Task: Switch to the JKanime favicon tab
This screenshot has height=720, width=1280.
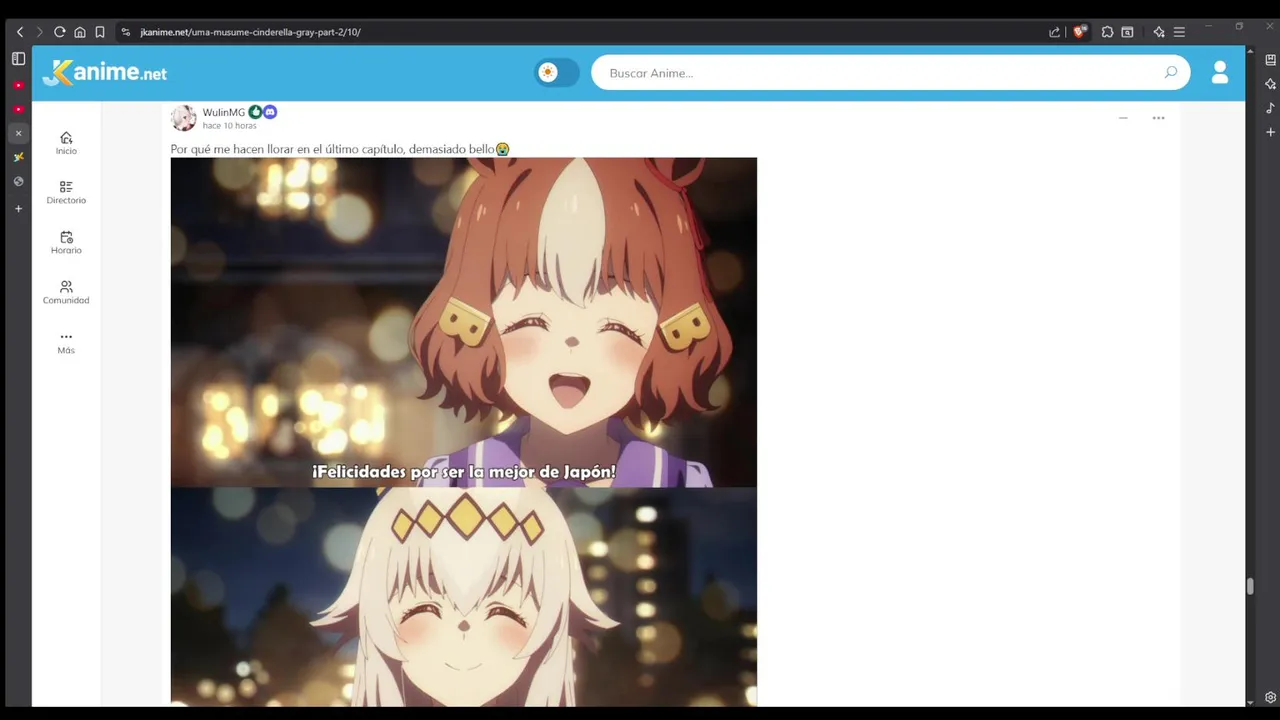Action: click(x=18, y=157)
